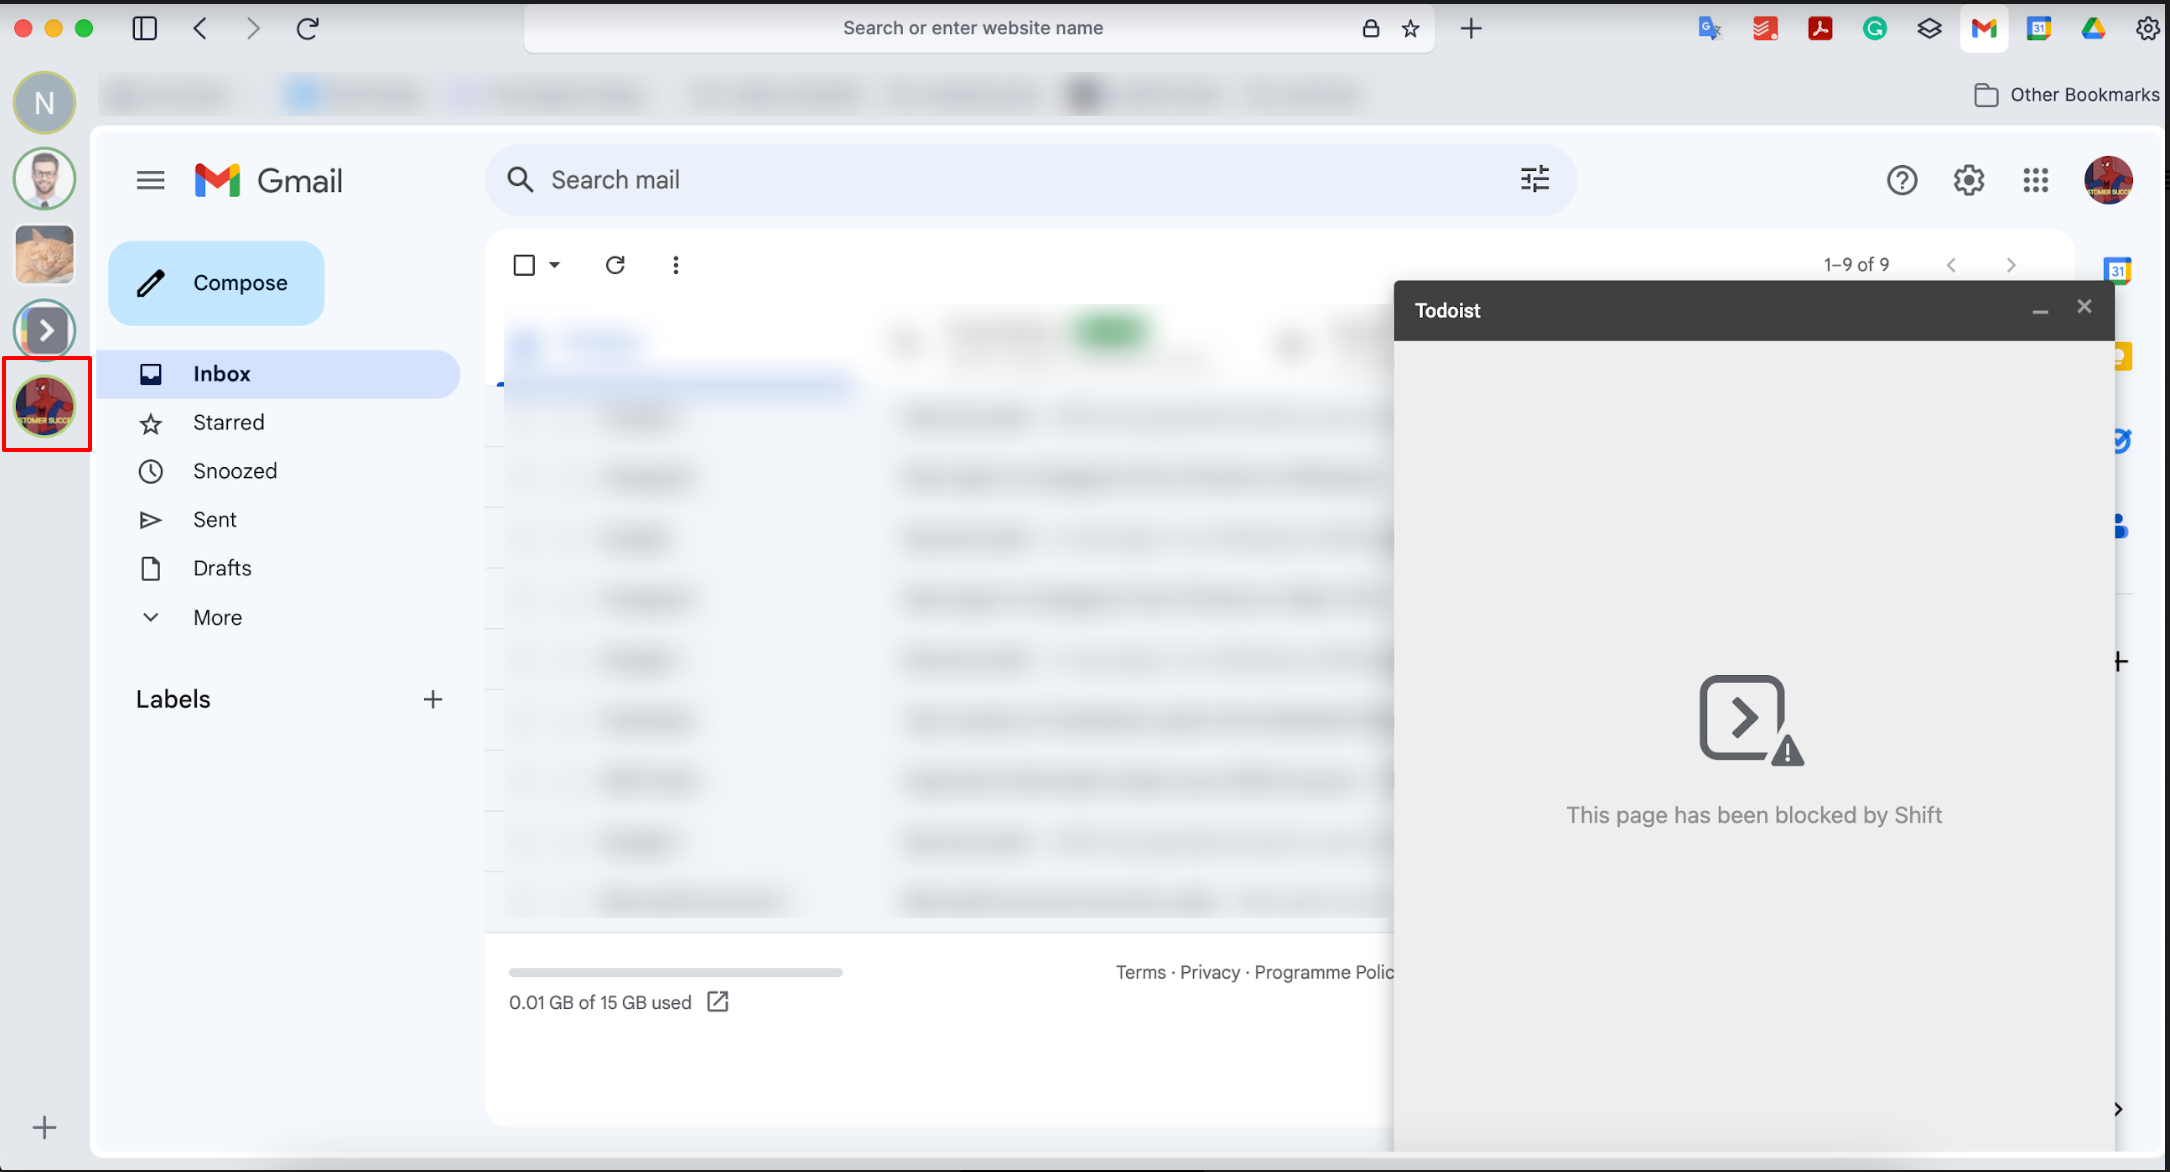The height and width of the screenshot is (1172, 2170).
Task: Go back using the browser back arrow
Action: [x=200, y=28]
